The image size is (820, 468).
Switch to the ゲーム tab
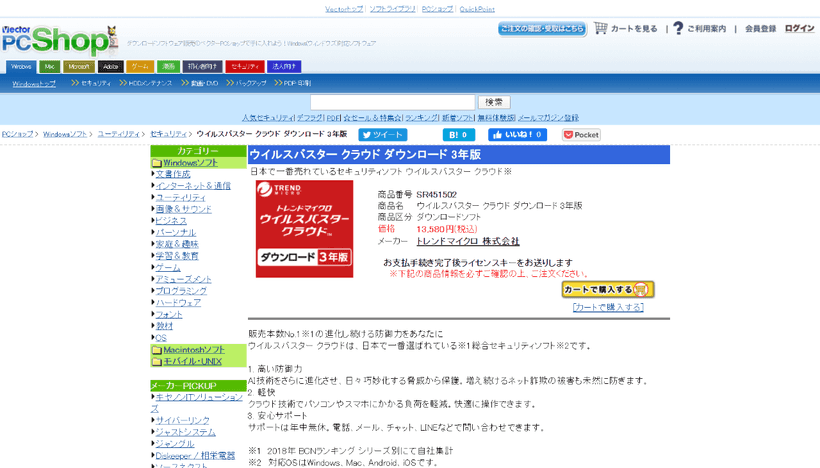coord(140,67)
